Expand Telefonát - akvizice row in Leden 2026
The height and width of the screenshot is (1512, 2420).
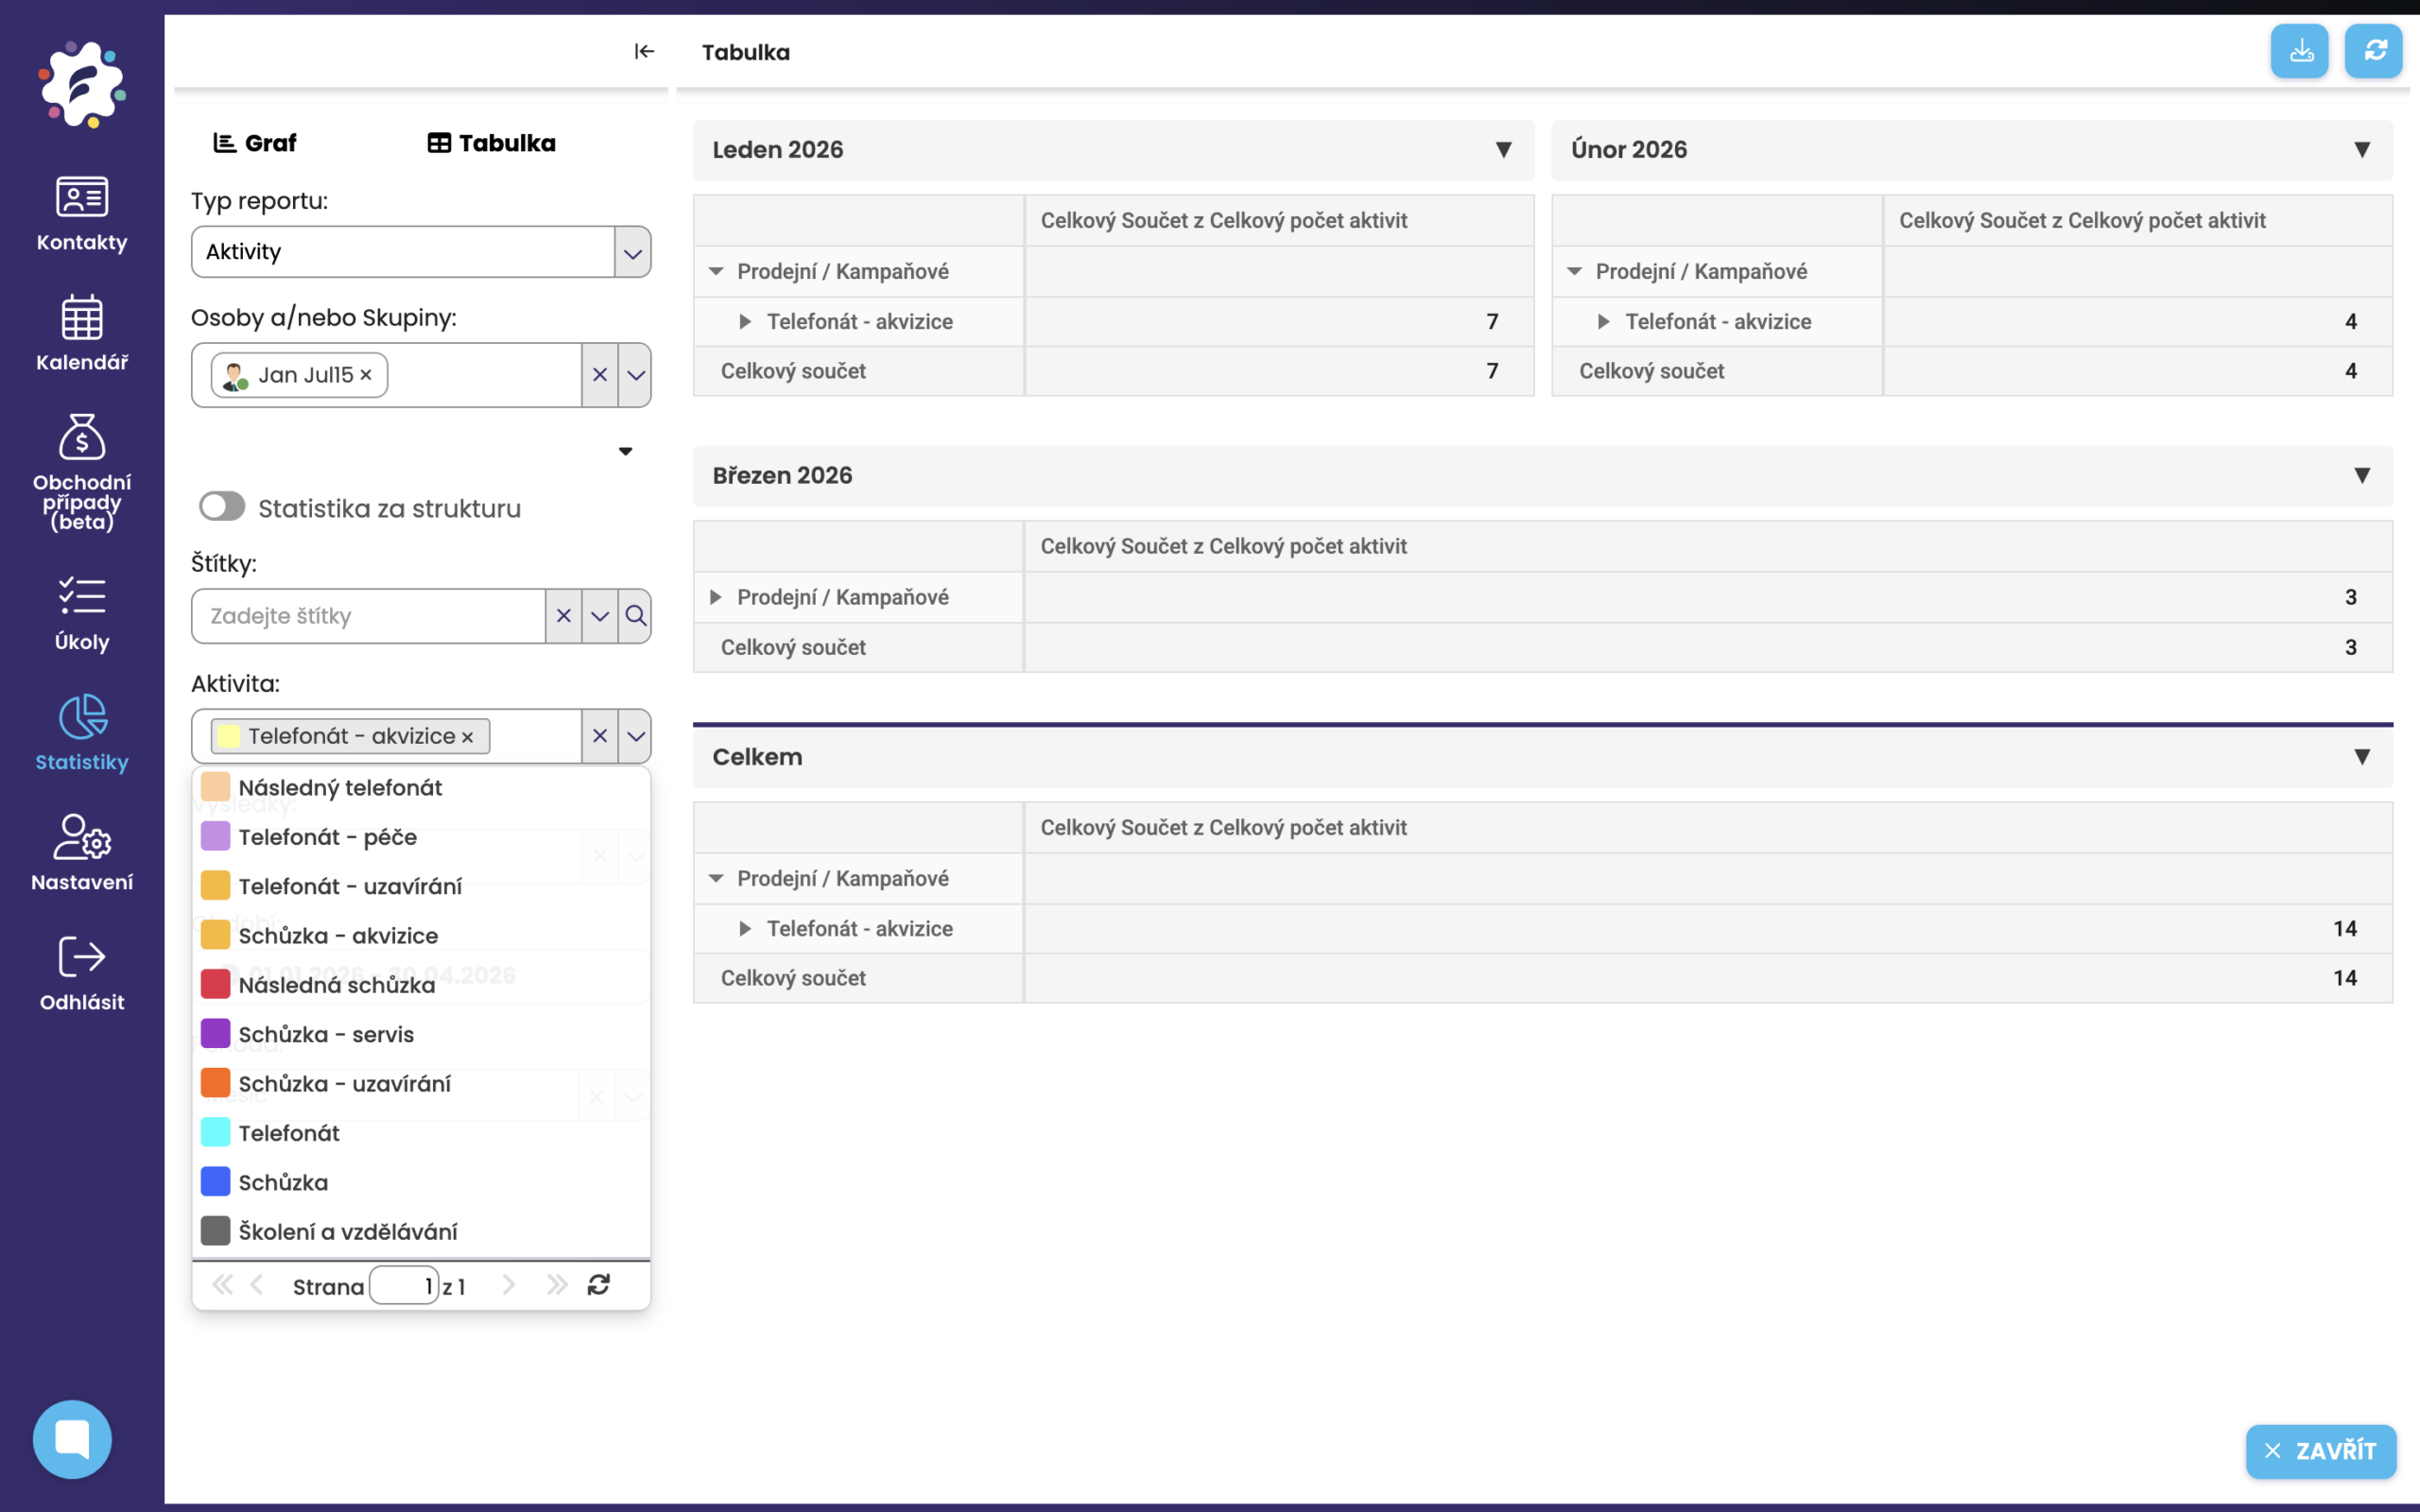coord(745,322)
